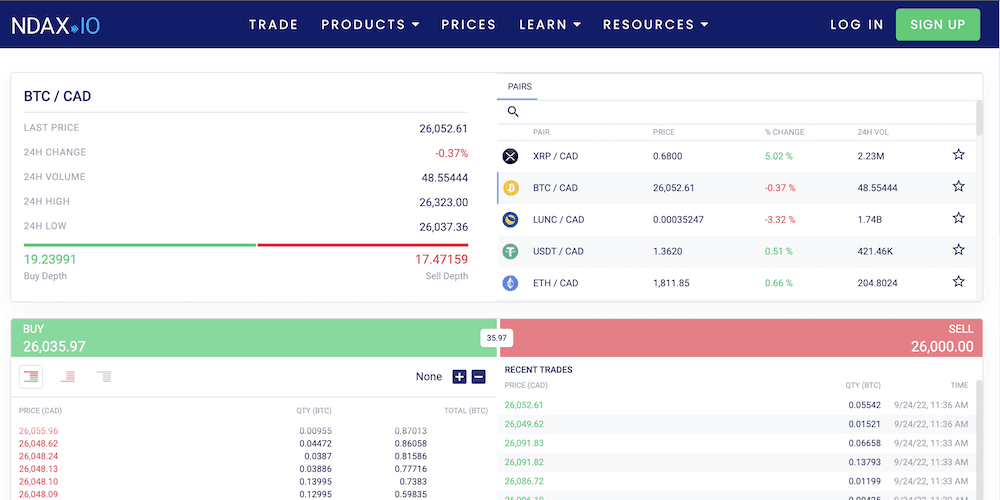Click the XRP coin icon
The image size is (1000, 500).
pos(511,156)
